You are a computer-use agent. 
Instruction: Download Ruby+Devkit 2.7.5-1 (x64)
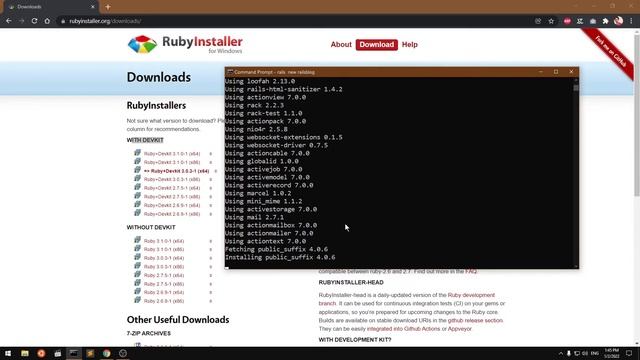click(172, 188)
